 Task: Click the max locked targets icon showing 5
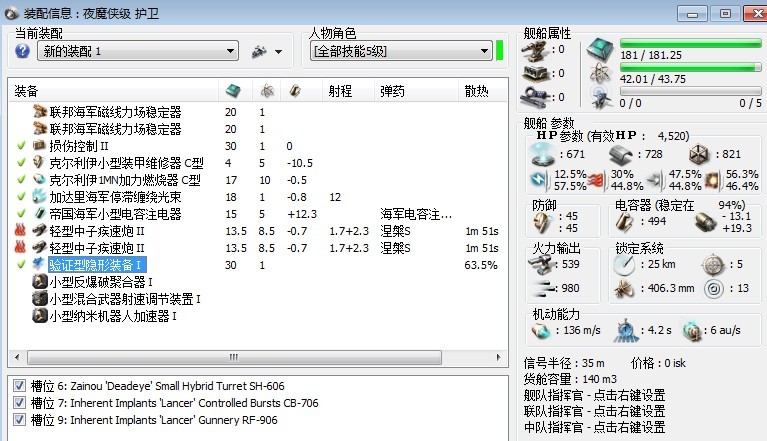[713, 265]
